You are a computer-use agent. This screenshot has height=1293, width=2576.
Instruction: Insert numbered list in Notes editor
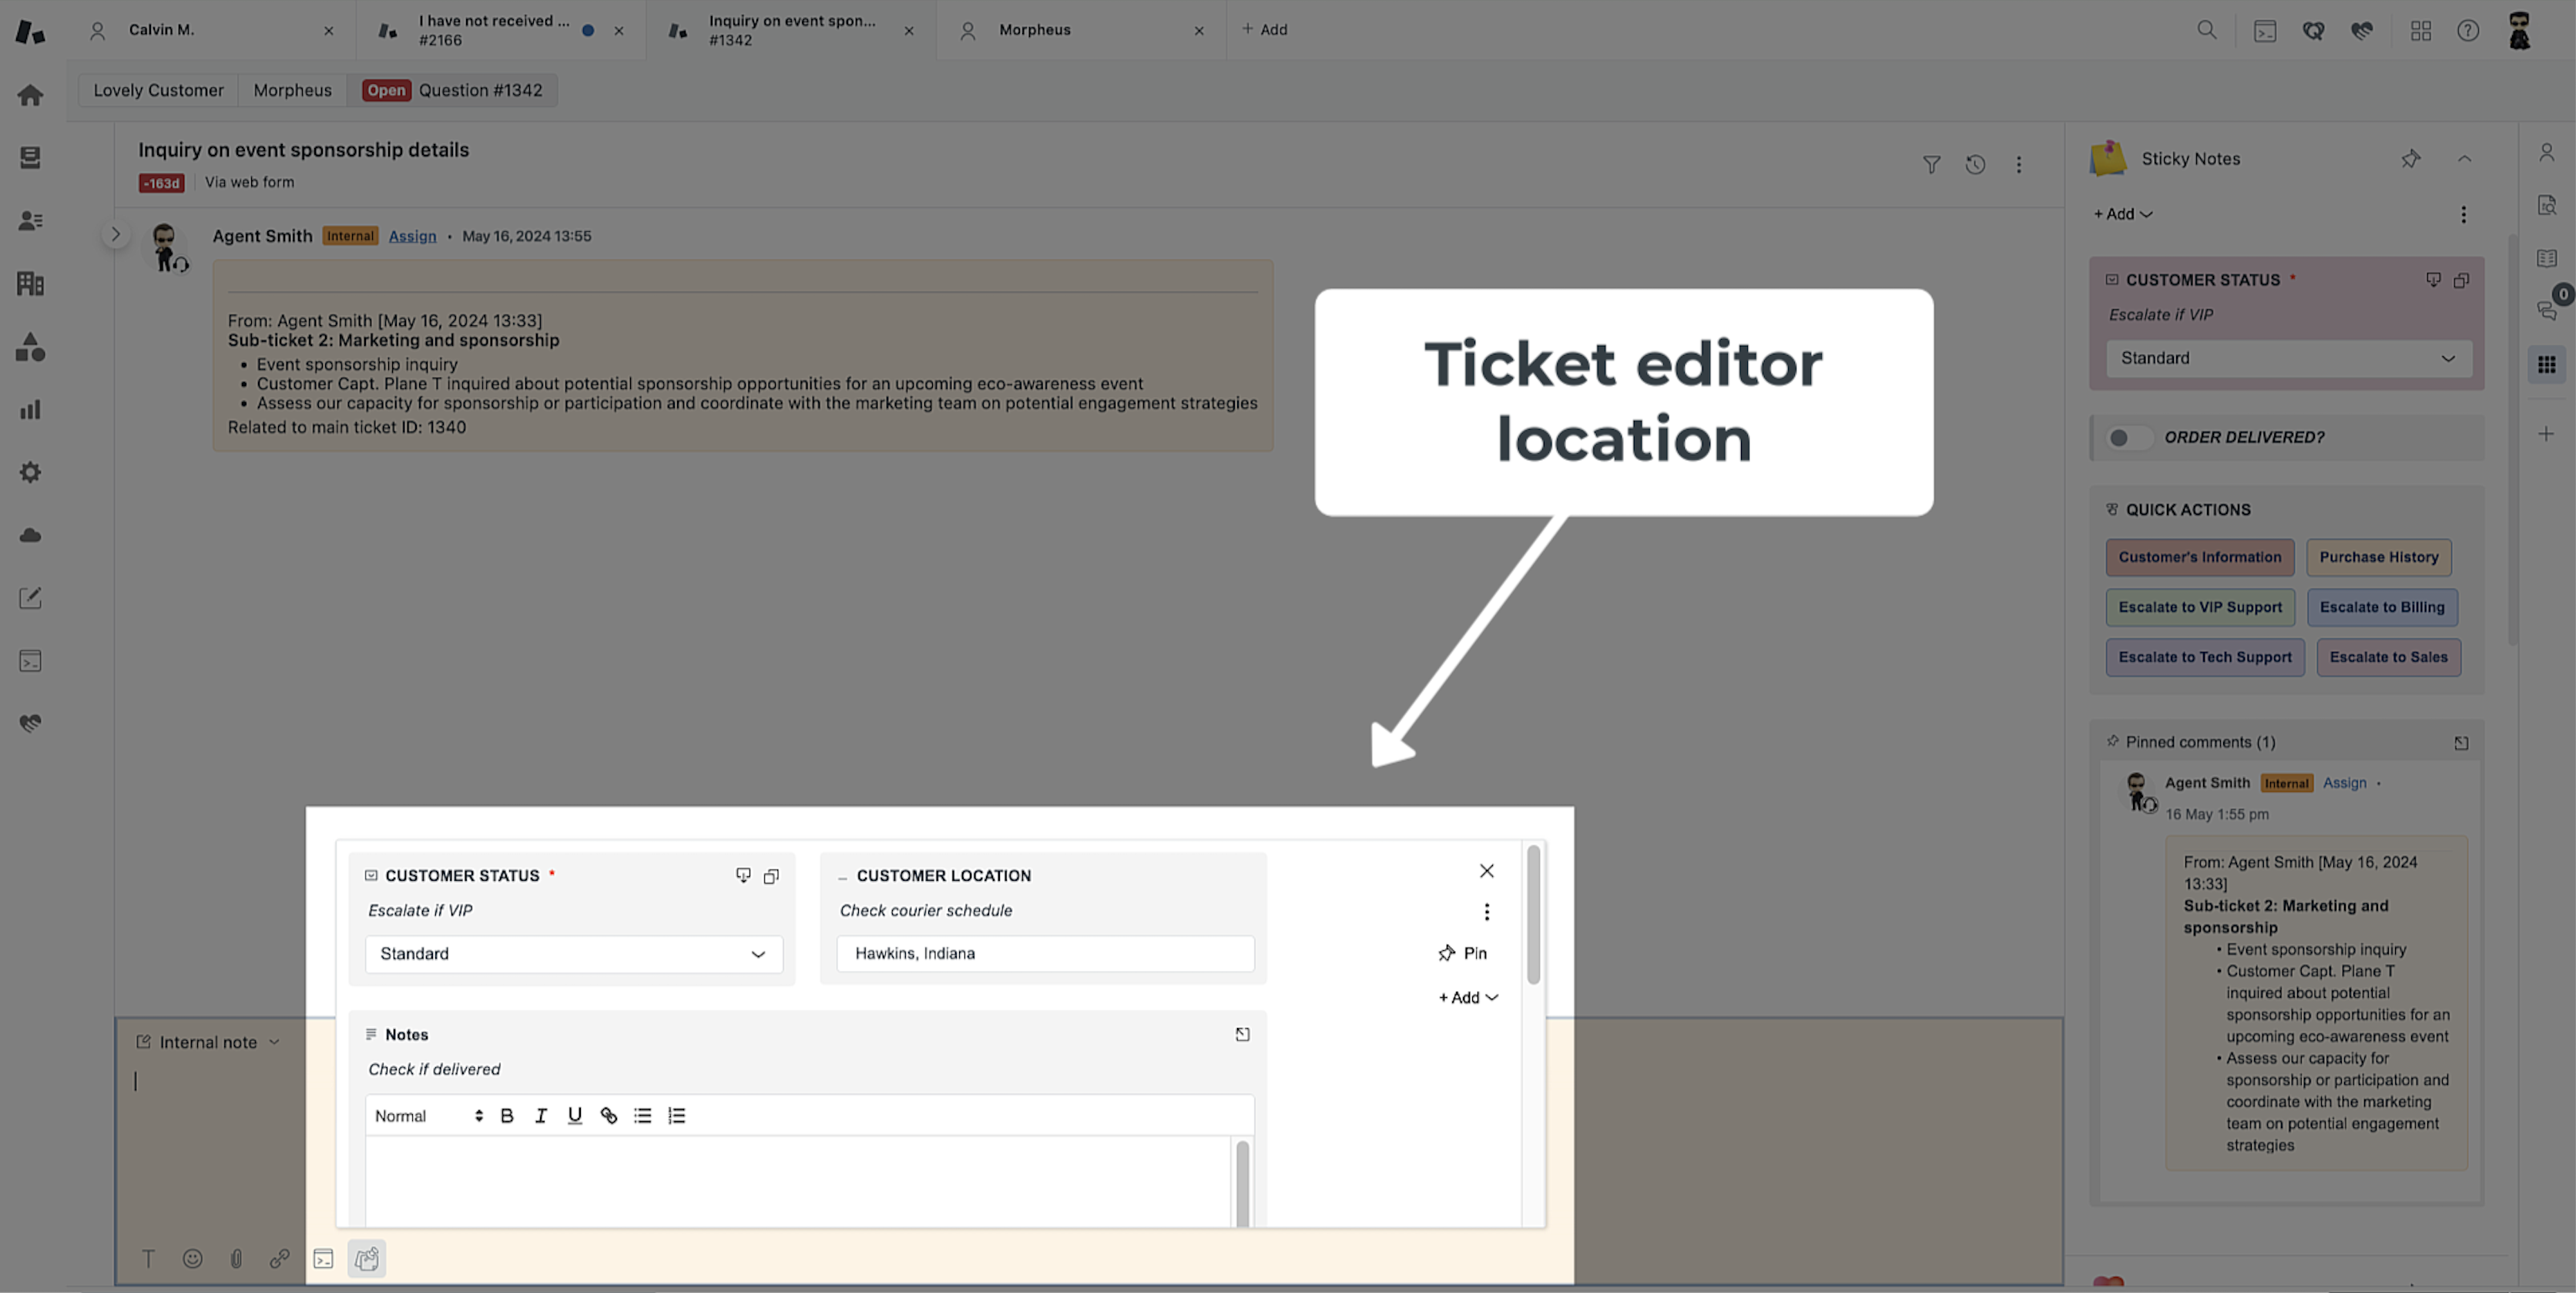(677, 1116)
